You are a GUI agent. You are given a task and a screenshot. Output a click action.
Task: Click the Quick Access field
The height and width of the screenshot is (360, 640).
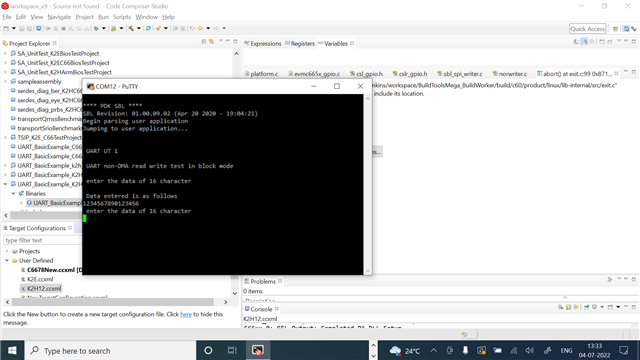click(587, 29)
